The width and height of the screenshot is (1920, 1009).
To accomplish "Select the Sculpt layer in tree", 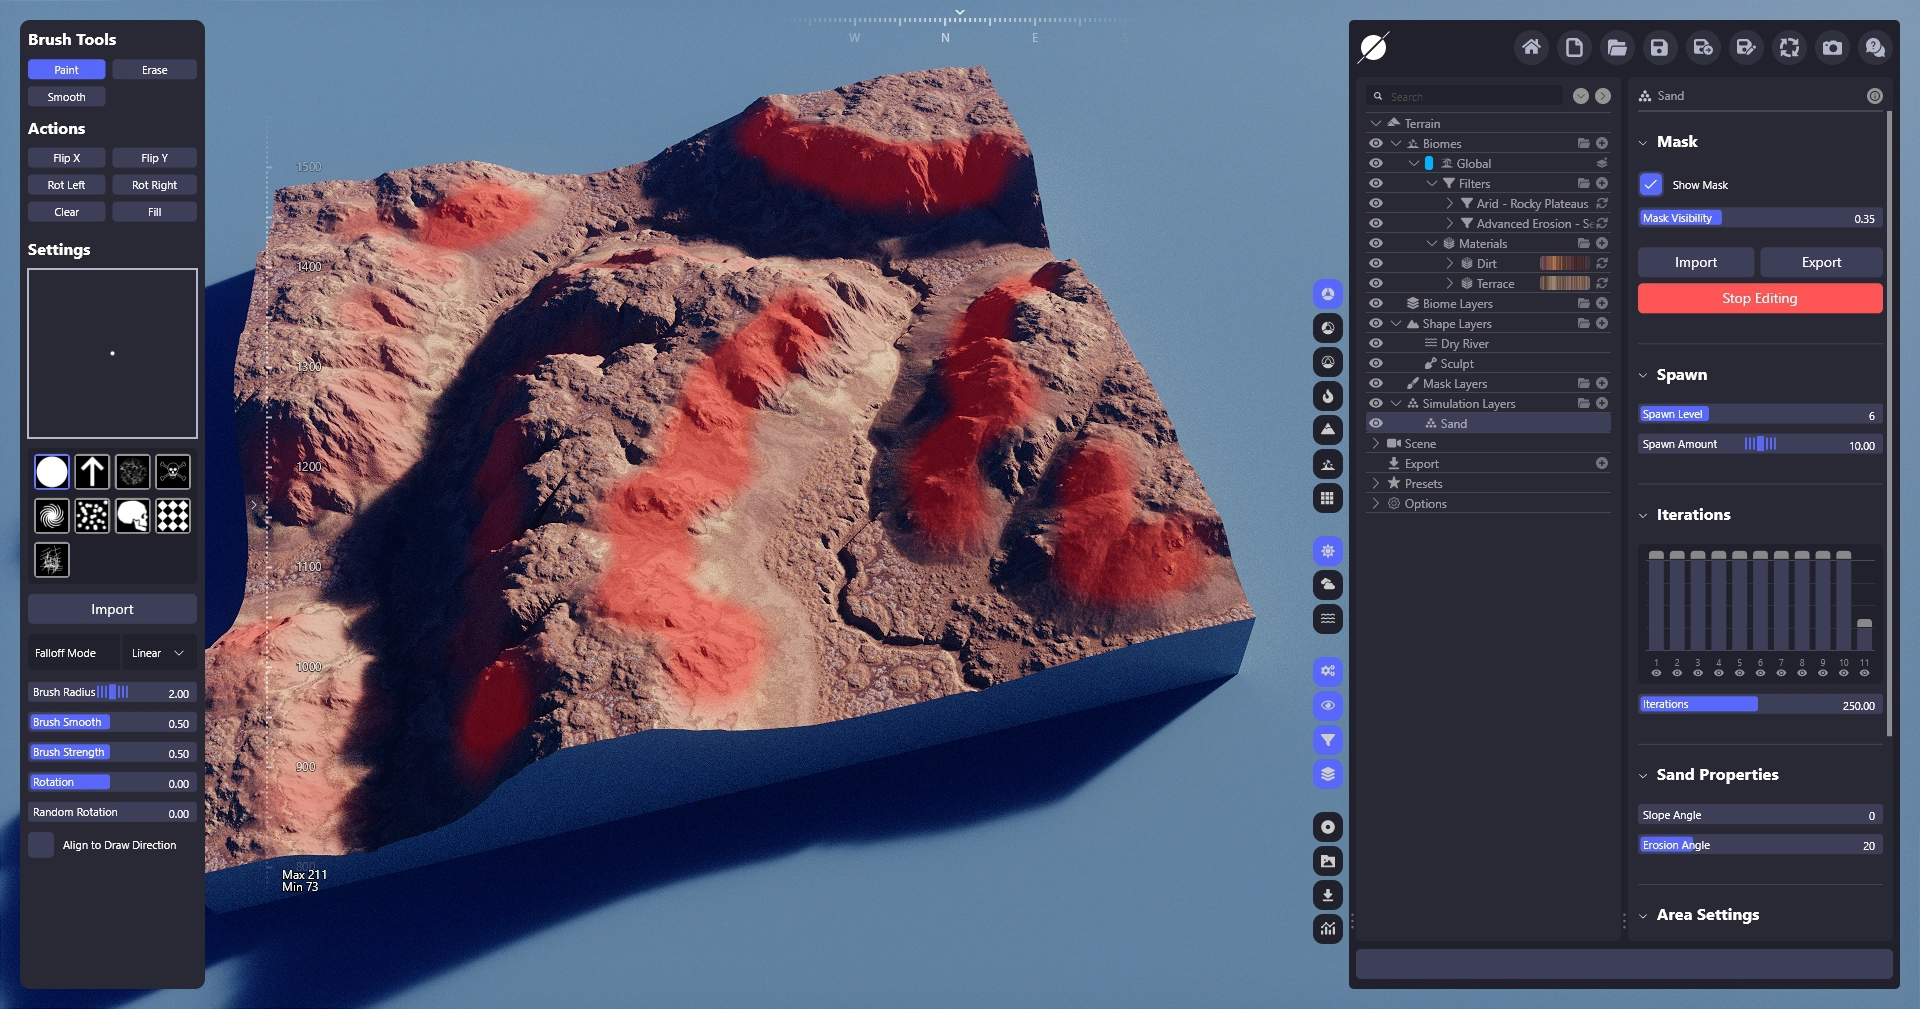I will (1456, 363).
